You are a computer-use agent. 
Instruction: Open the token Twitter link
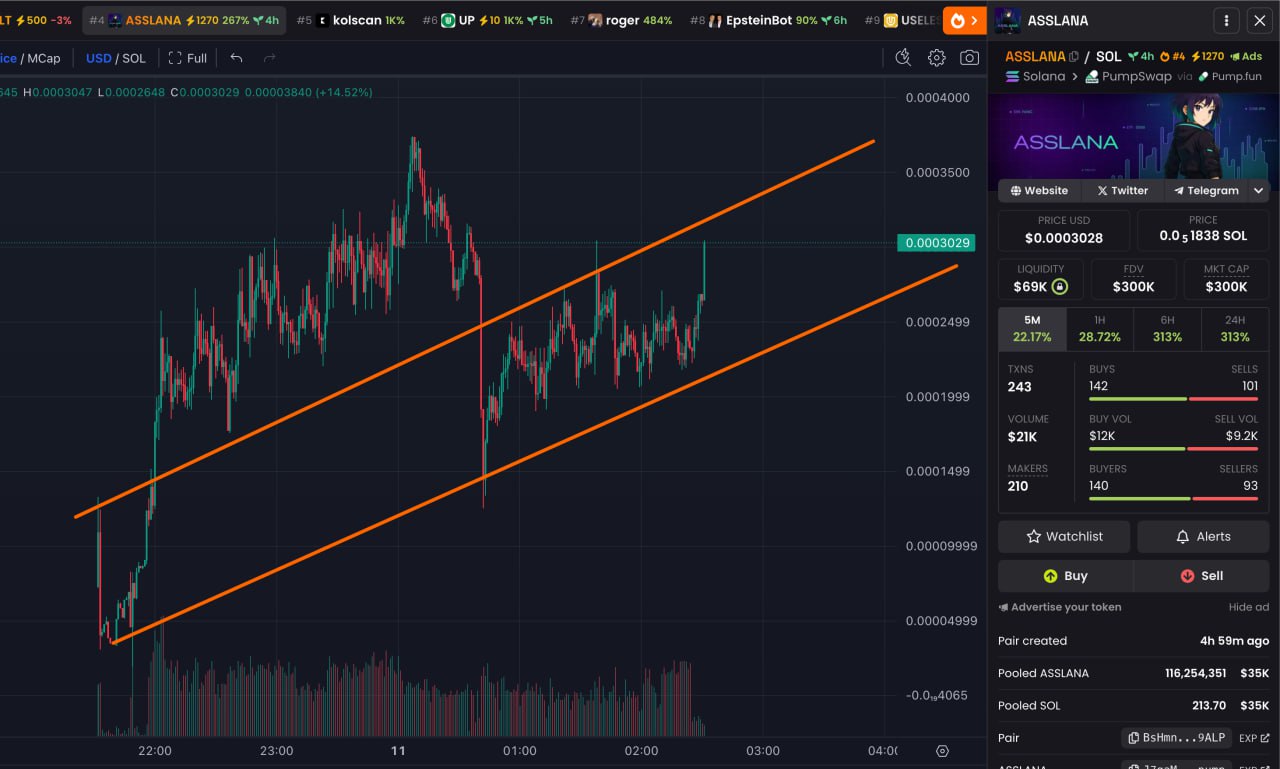pos(1122,190)
